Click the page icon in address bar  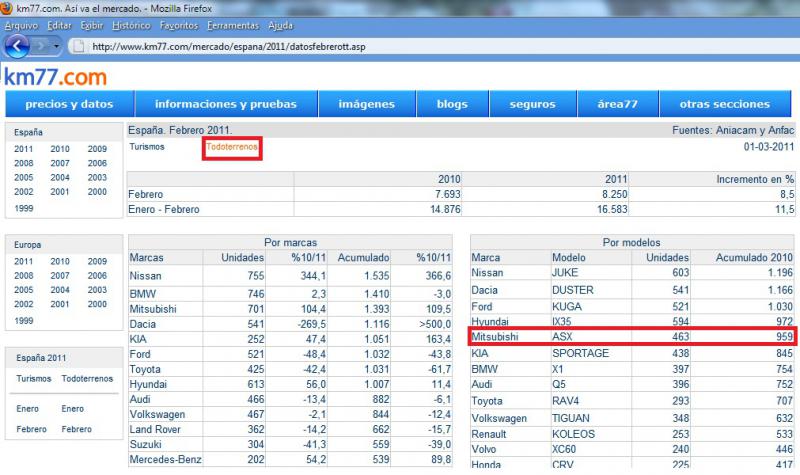point(78,46)
